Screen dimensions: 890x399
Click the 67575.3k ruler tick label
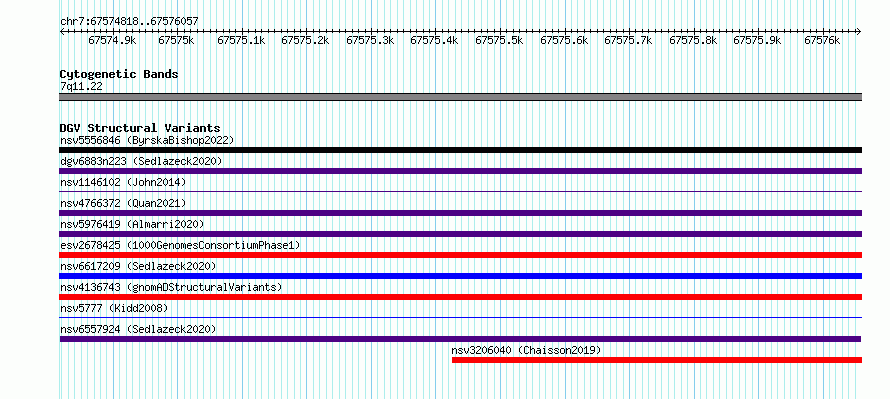pyautogui.click(x=370, y=41)
